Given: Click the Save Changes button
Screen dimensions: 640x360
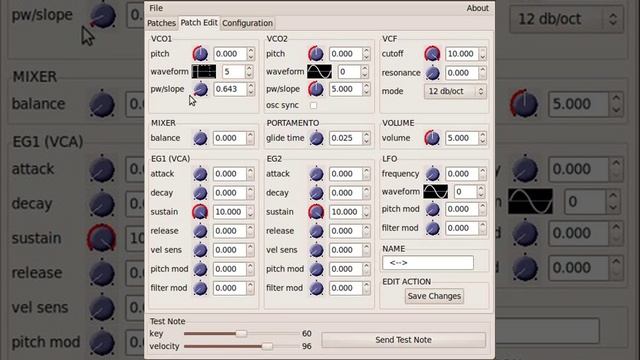Looking at the screenshot, I should 434,296.
